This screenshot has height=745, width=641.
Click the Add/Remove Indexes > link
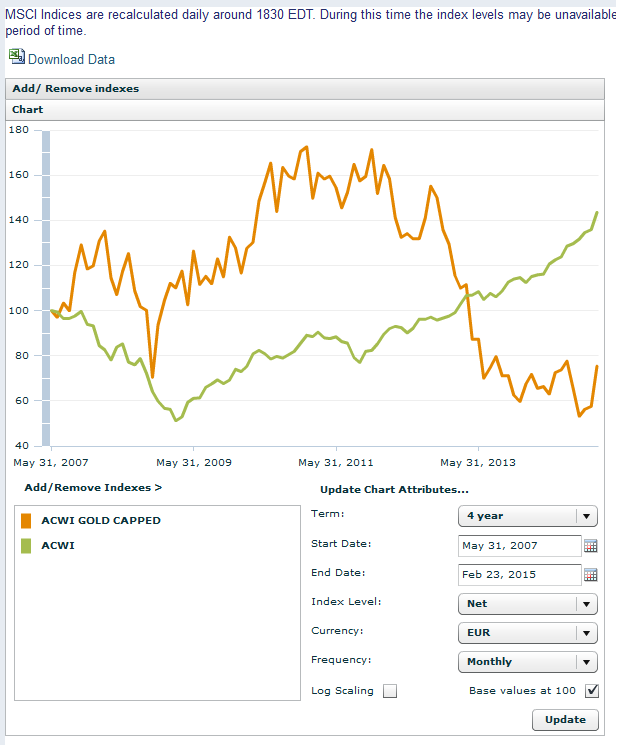(93, 488)
